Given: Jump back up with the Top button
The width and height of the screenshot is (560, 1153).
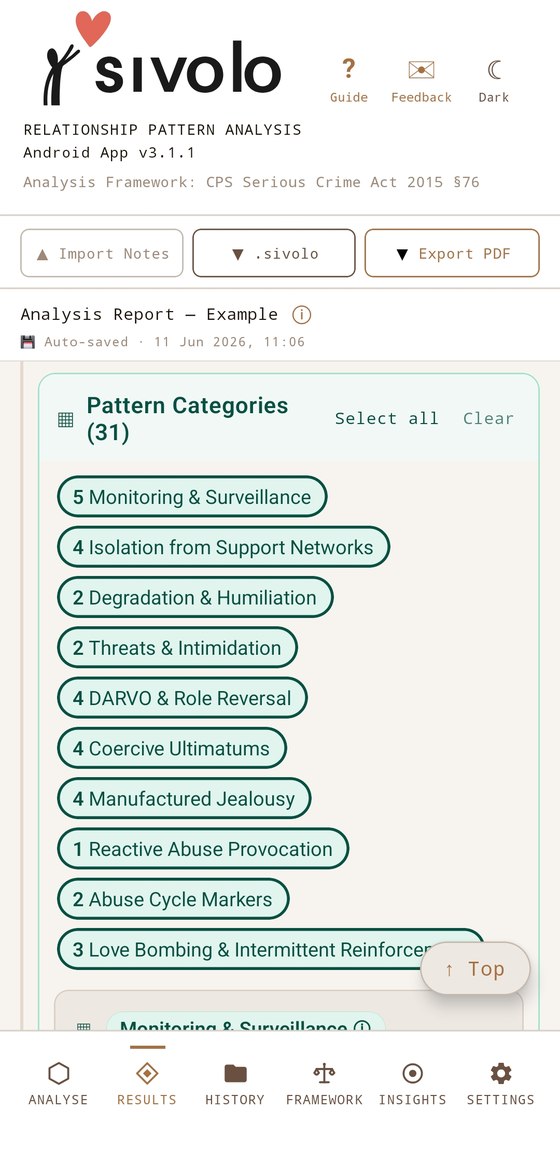Looking at the screenshot, I should coord(475,969).
